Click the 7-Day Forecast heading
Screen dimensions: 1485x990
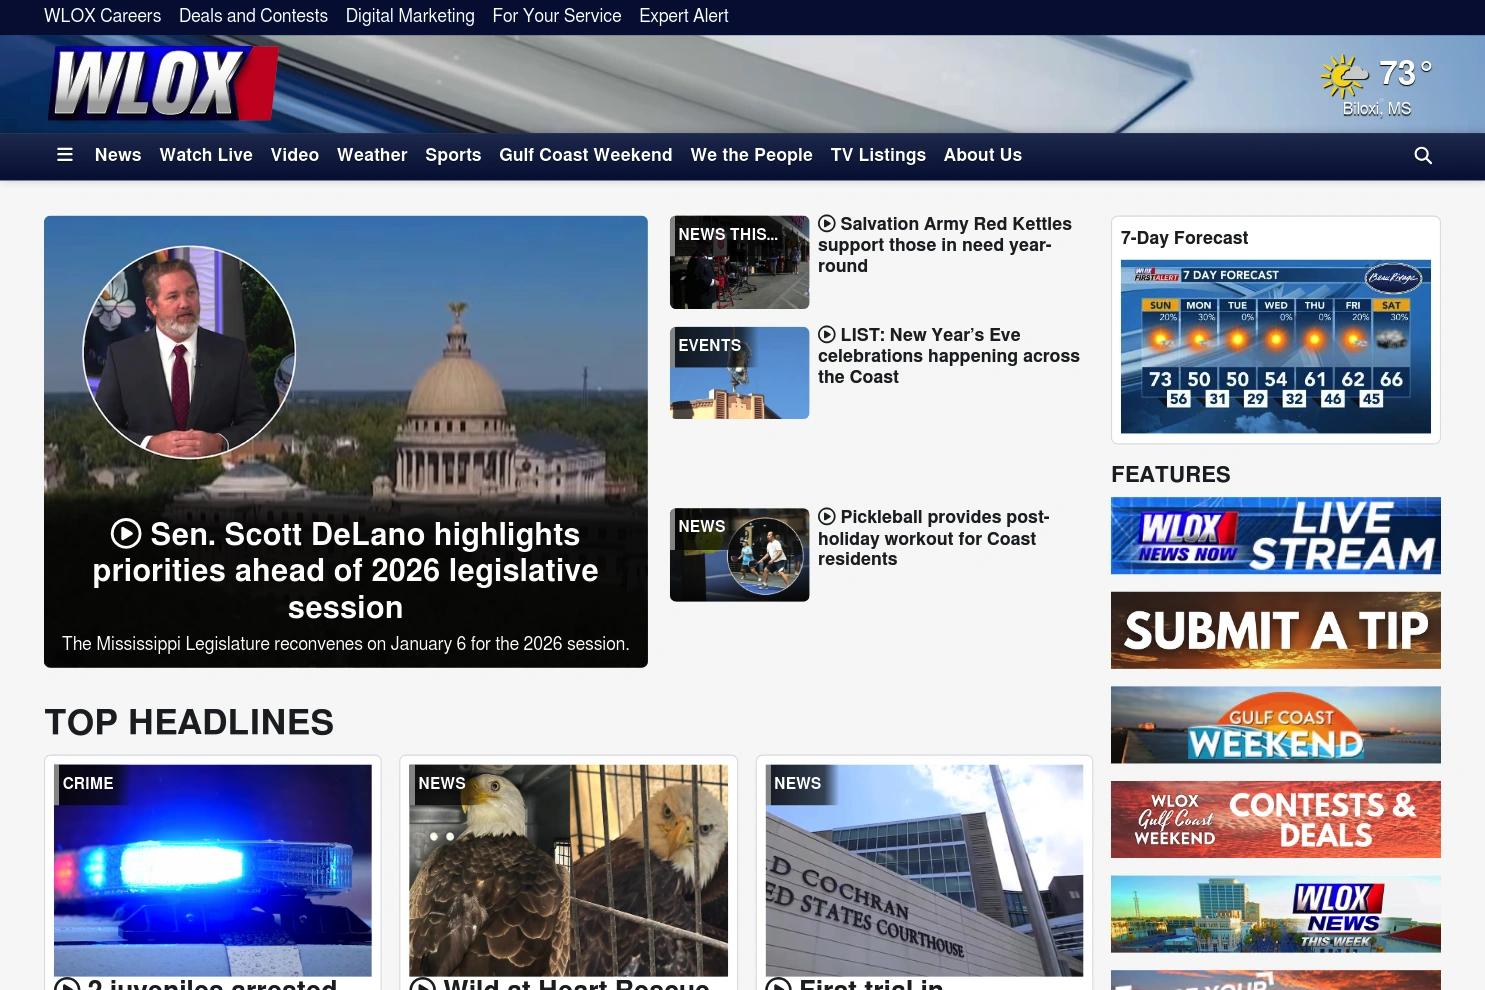coord(1184,238)
